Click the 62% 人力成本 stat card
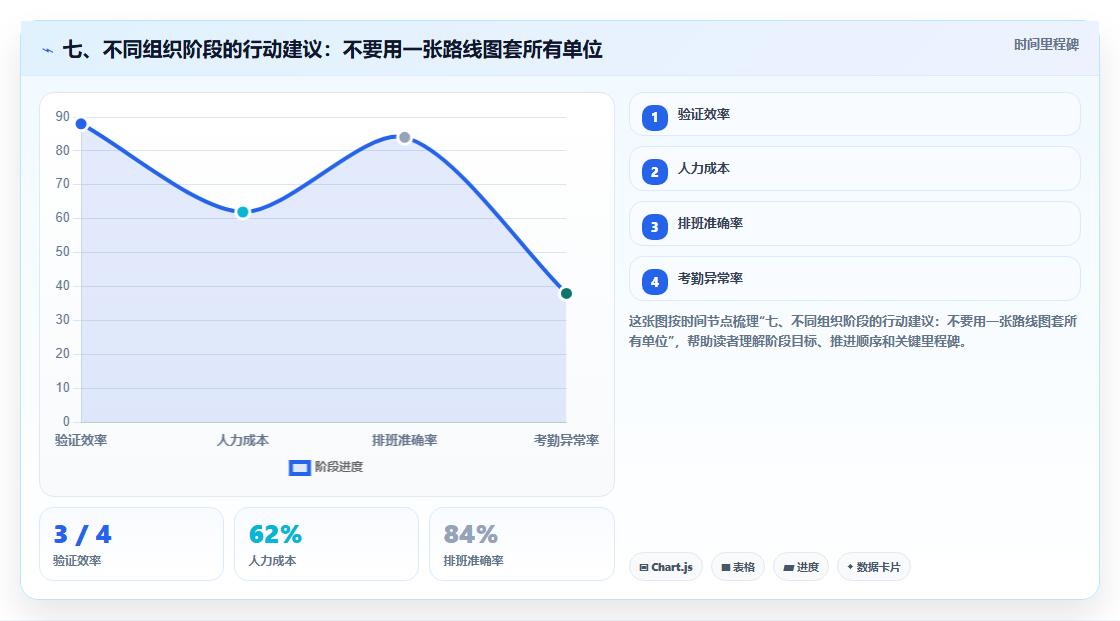The width and height of the screenshot is (1120, 621). [x=326, y=544]
